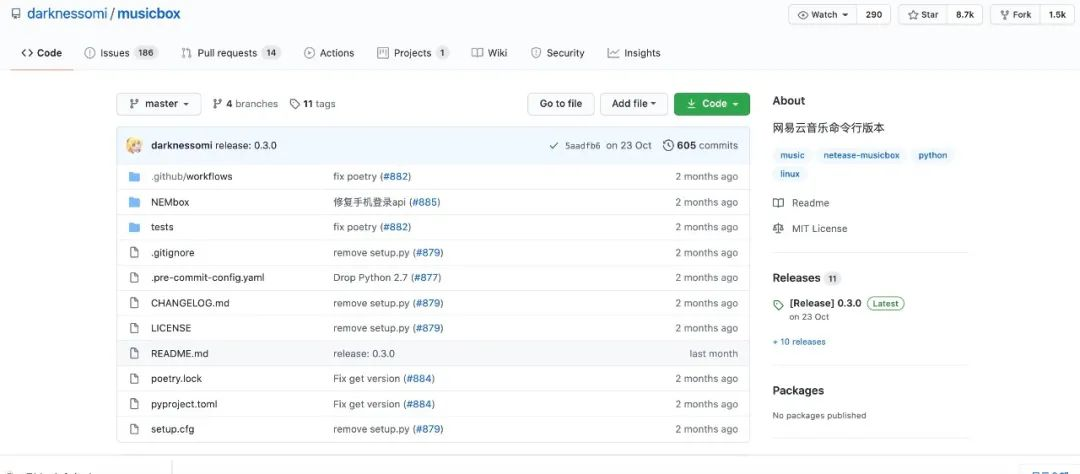Viewport: 1080px width, 474px height.
Task: View the 8.7k stargazers count
Action: (x=964, y=14)
